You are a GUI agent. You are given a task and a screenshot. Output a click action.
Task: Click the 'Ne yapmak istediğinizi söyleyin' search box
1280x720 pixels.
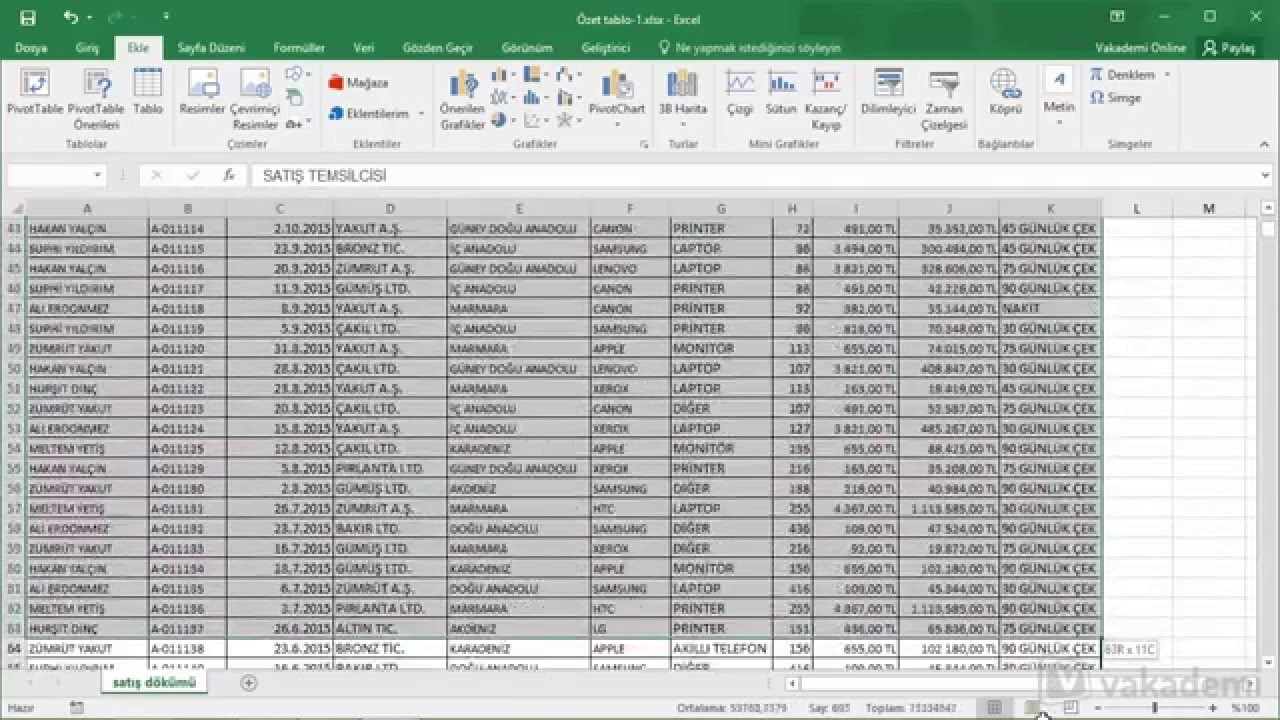tap(750, 47)
